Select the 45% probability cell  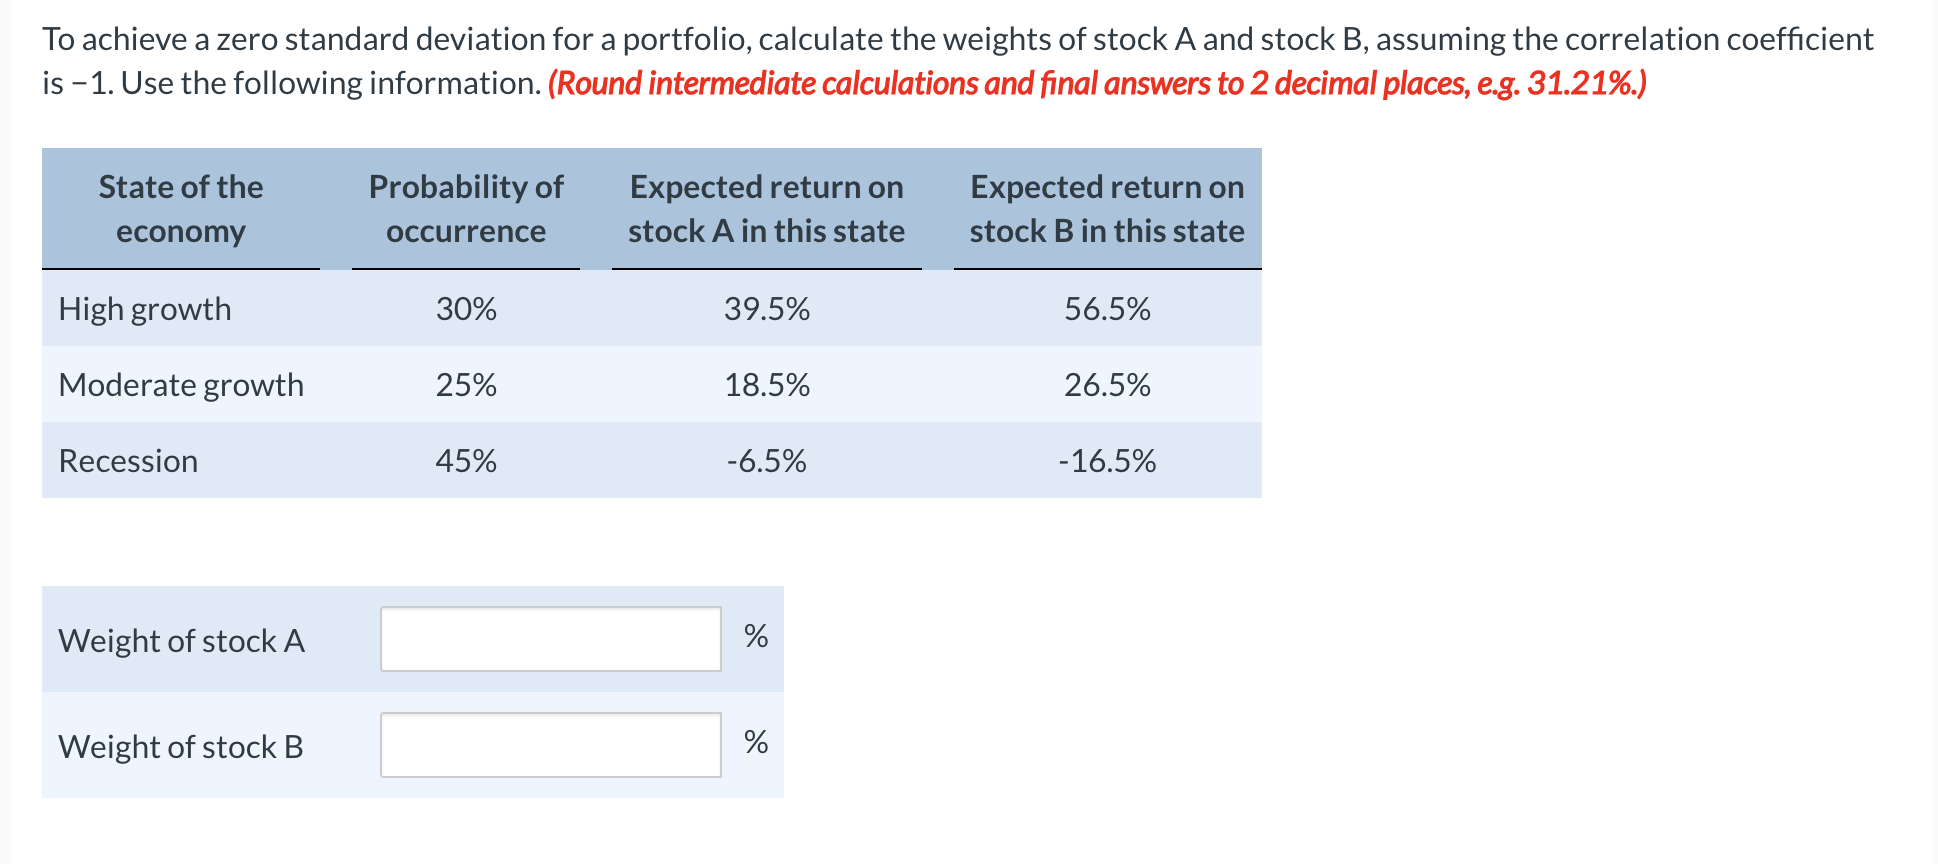[465, 460]
